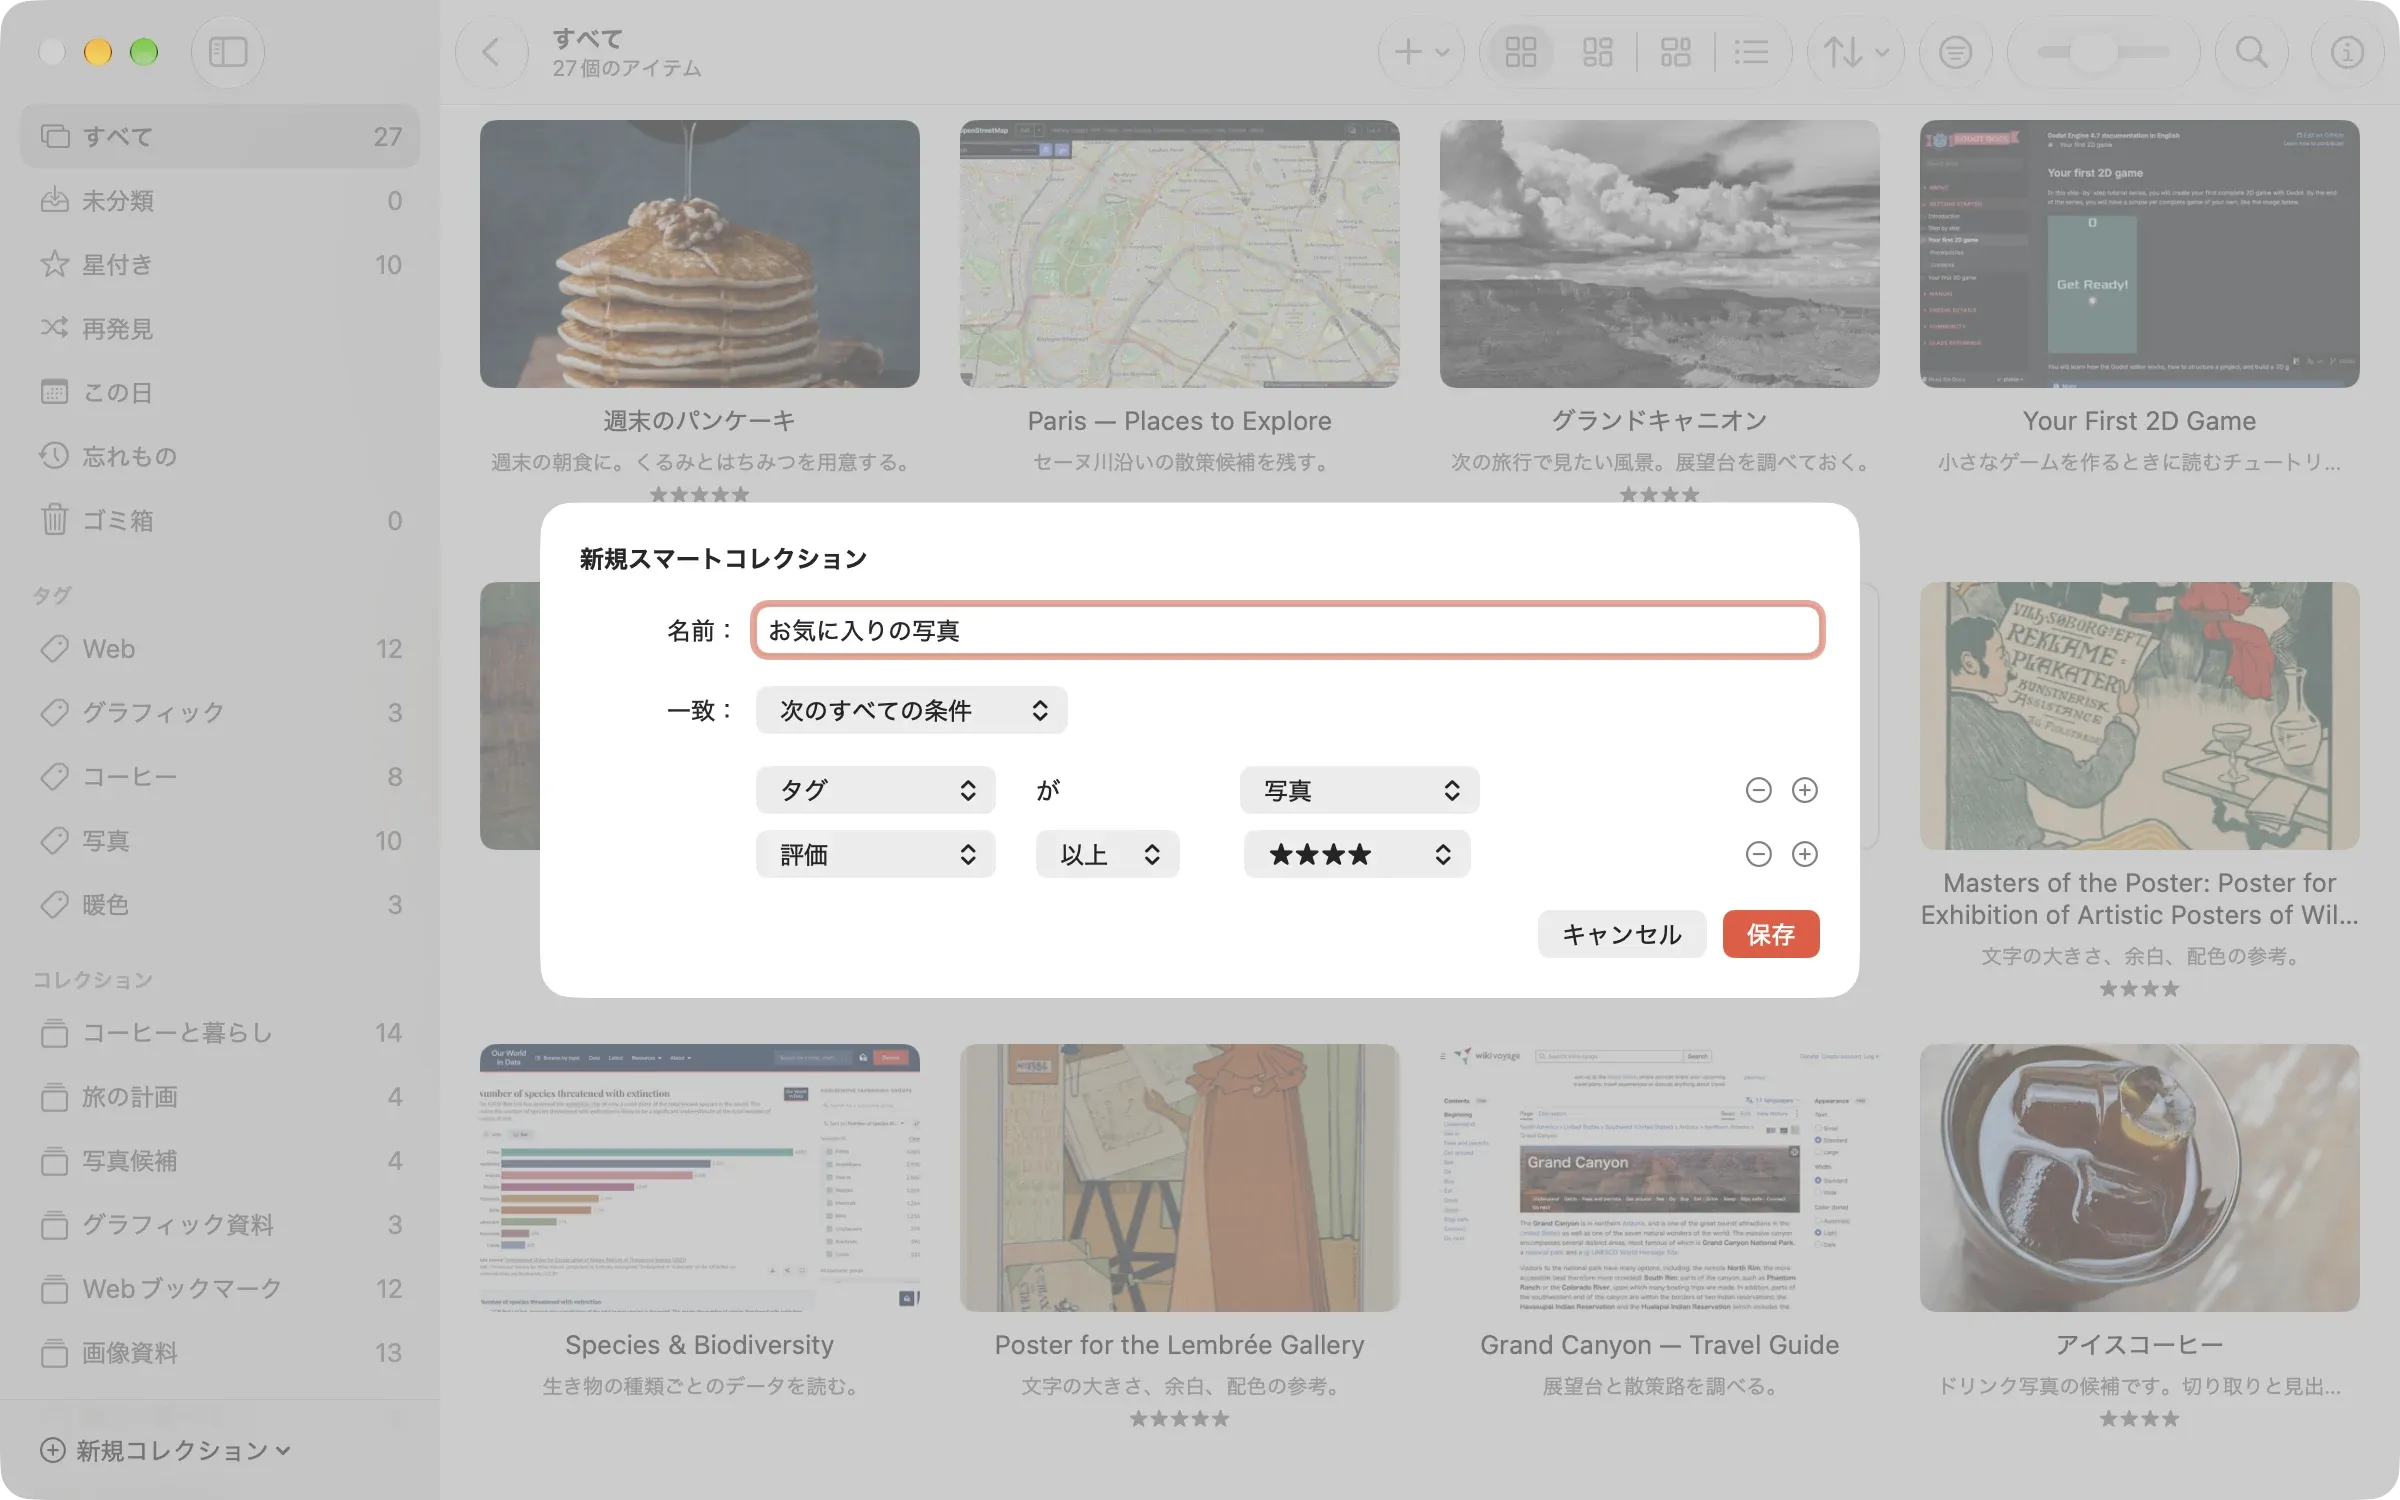This screenshot has width=2400, height=1500.
Task: Open the タグ criterion dropdown
Action: click(875, 790)
